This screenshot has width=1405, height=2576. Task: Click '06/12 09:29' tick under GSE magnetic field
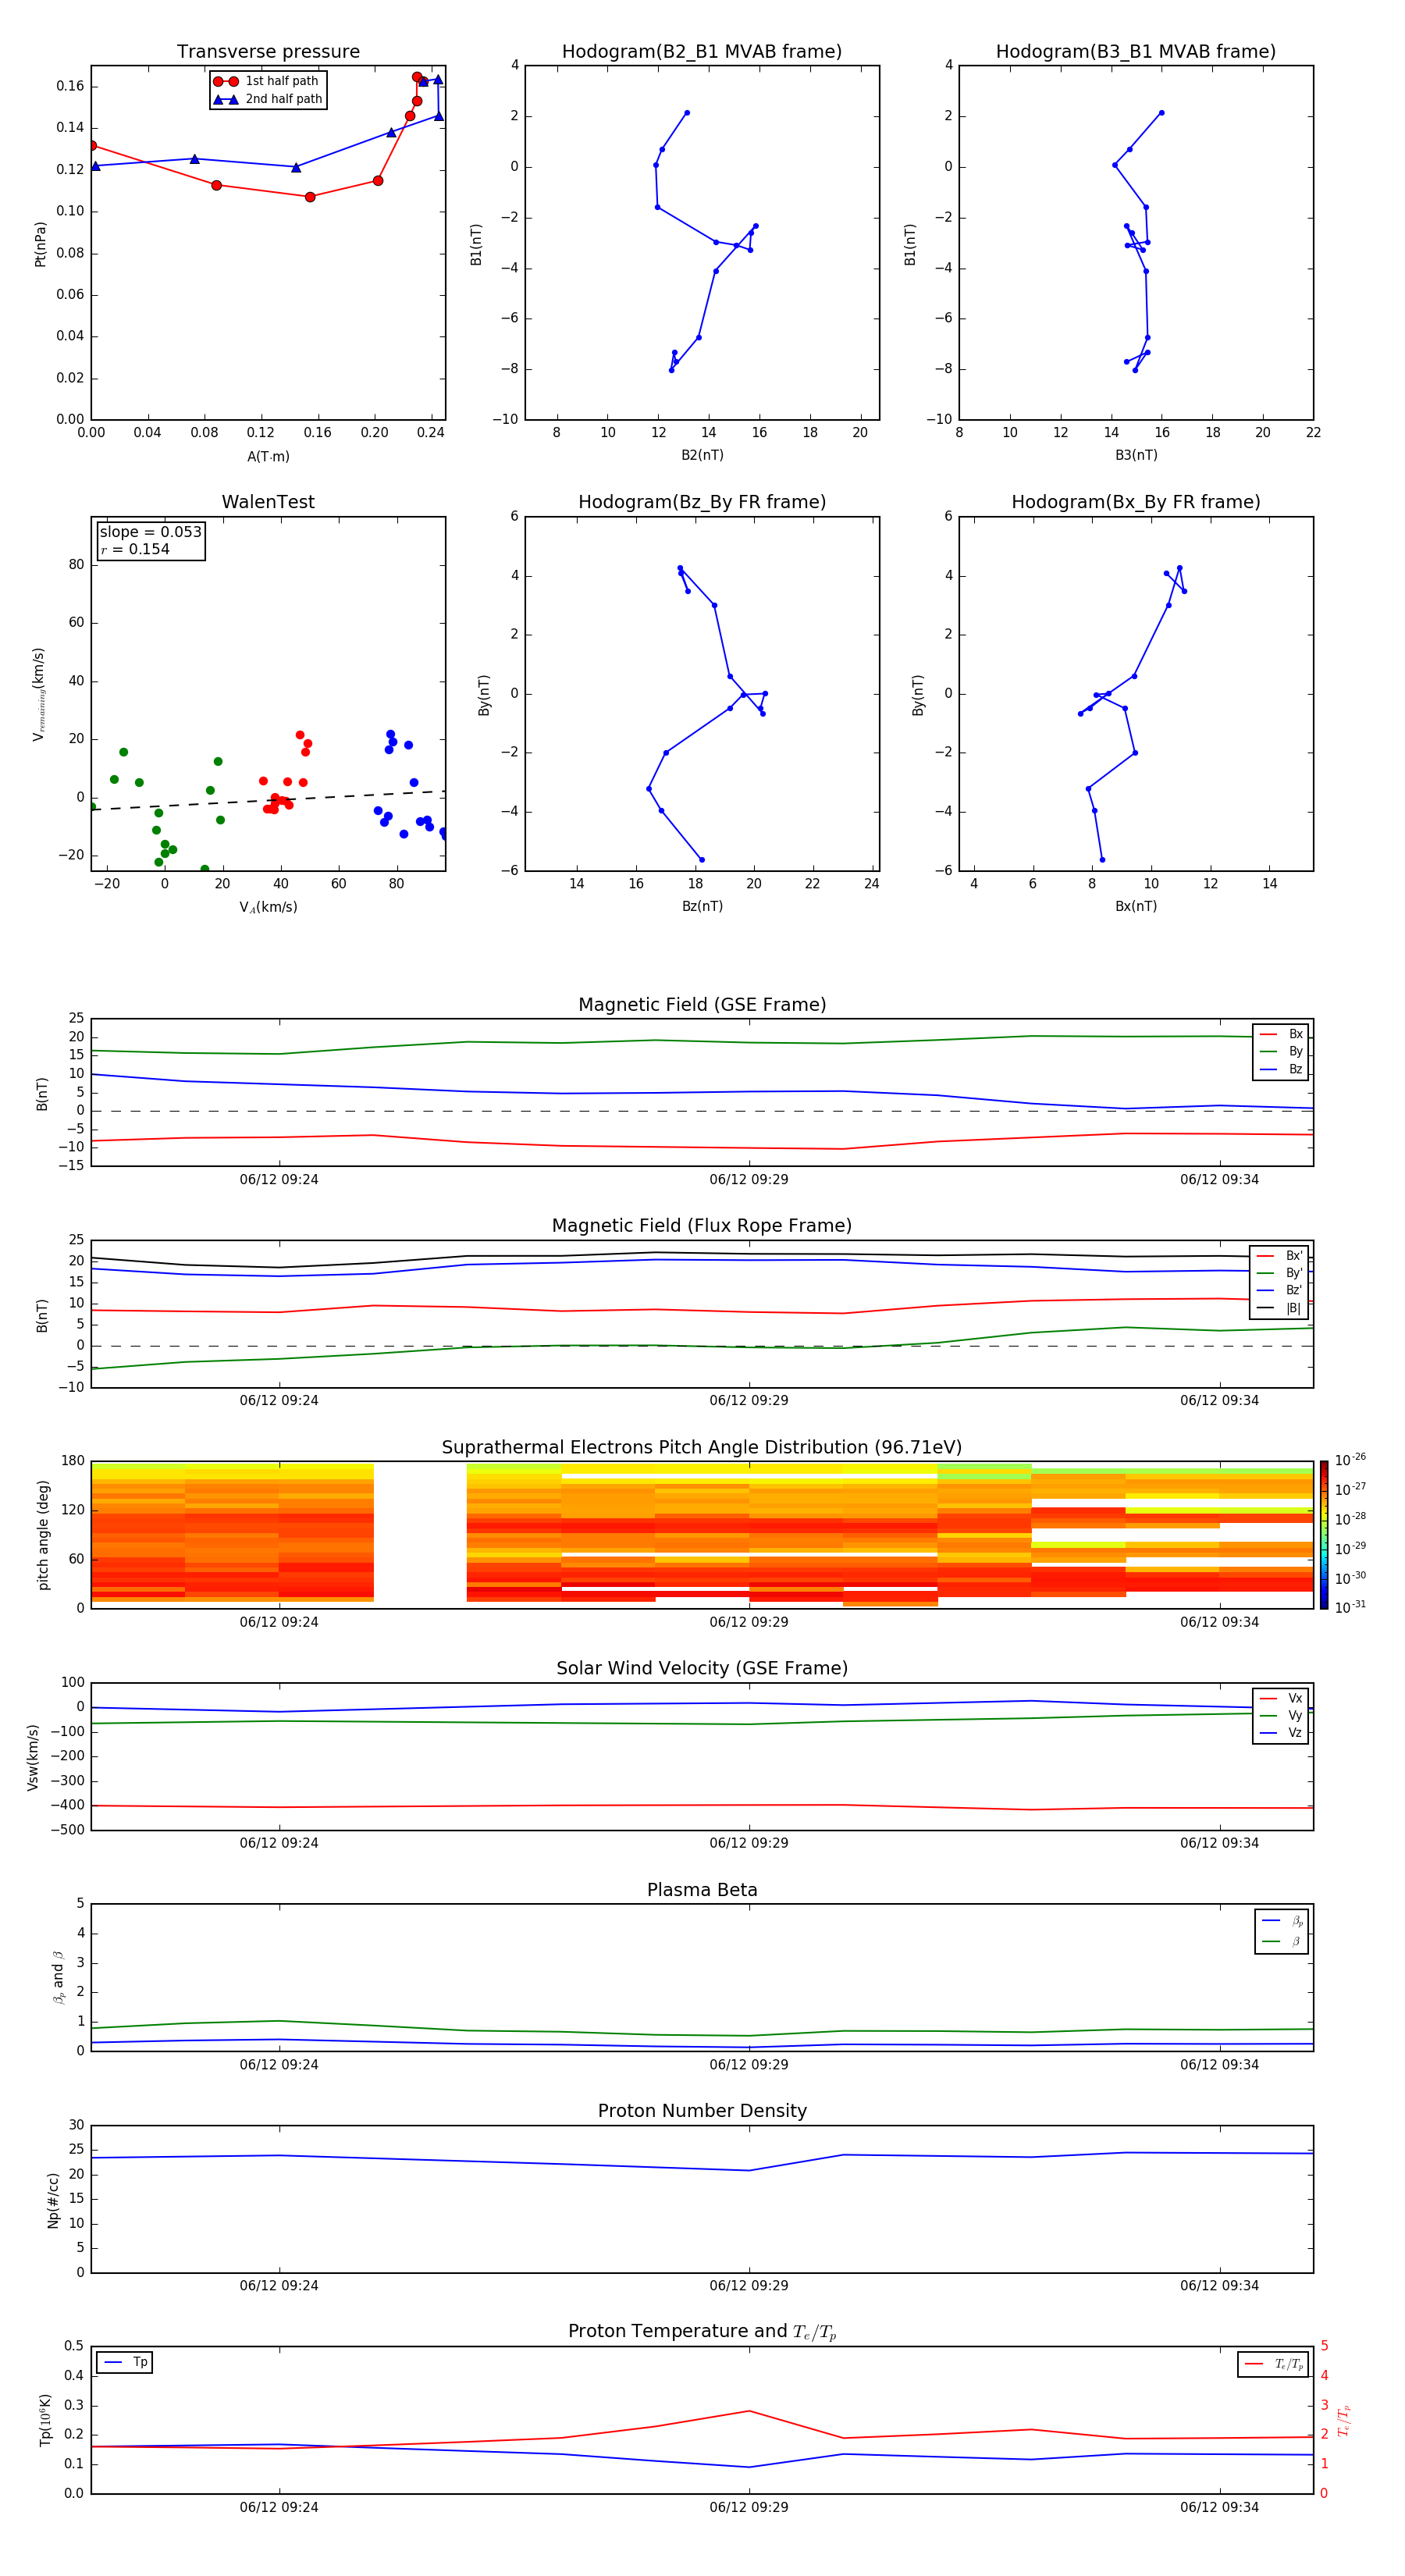[x=749, y=1180]
